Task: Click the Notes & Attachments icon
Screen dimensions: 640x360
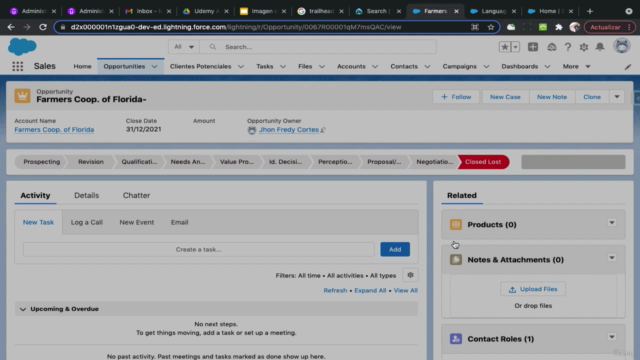Action: pos(456,260)
